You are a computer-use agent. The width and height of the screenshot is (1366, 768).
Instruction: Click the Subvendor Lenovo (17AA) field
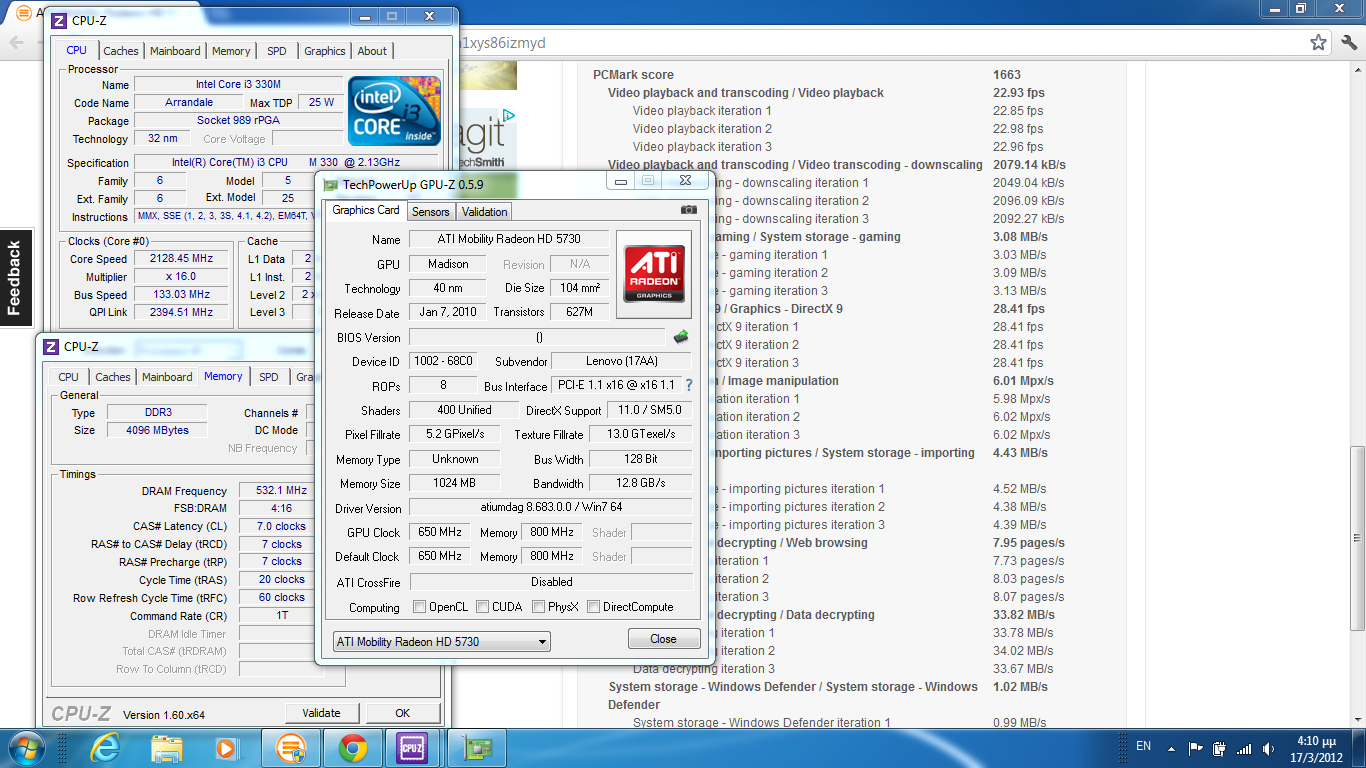[621, 361]
